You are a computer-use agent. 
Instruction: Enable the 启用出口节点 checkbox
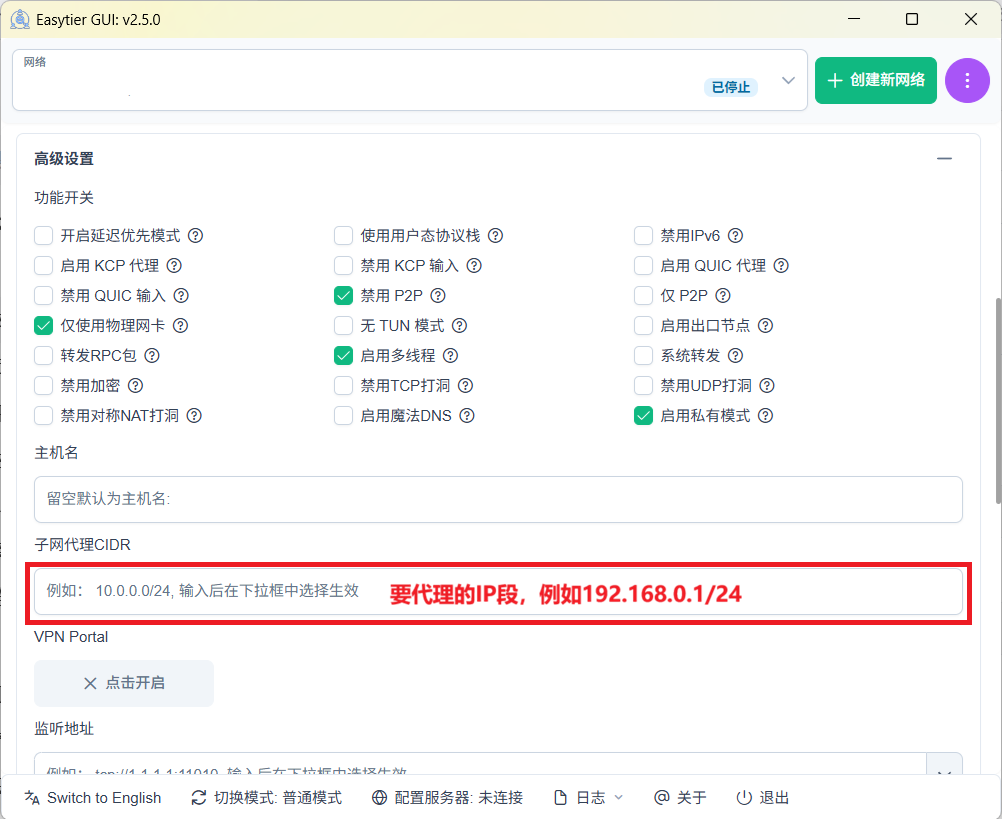coord(643,326)
